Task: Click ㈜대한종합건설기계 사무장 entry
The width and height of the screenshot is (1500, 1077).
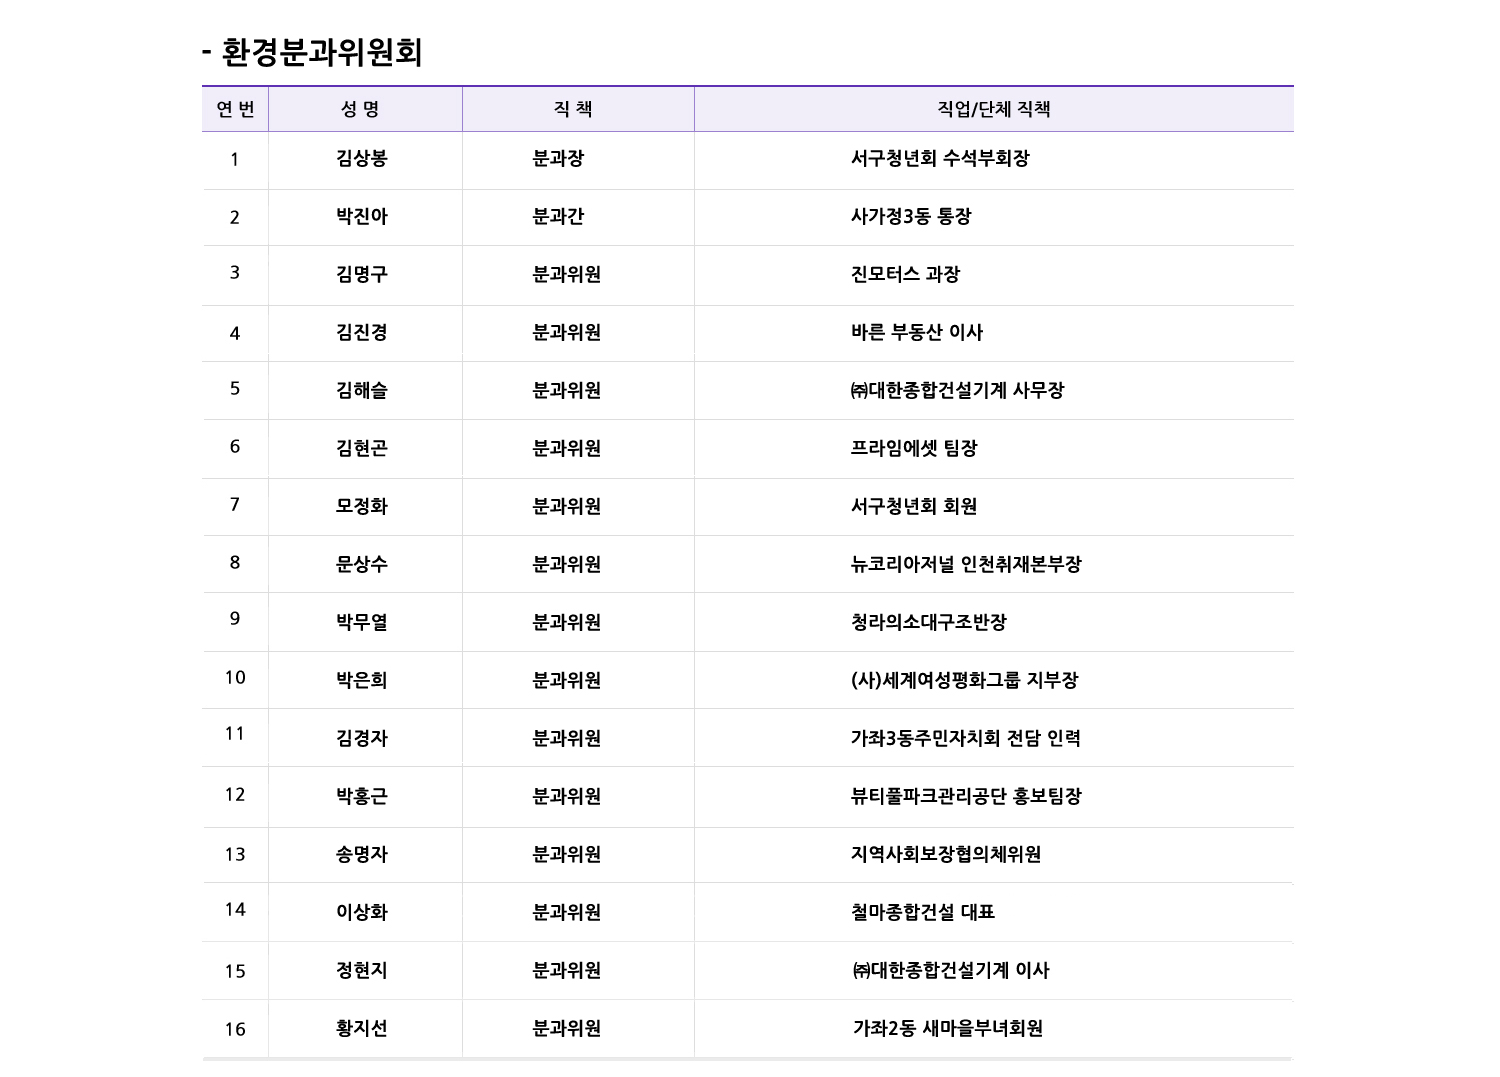Action: (x=956, y=390)
